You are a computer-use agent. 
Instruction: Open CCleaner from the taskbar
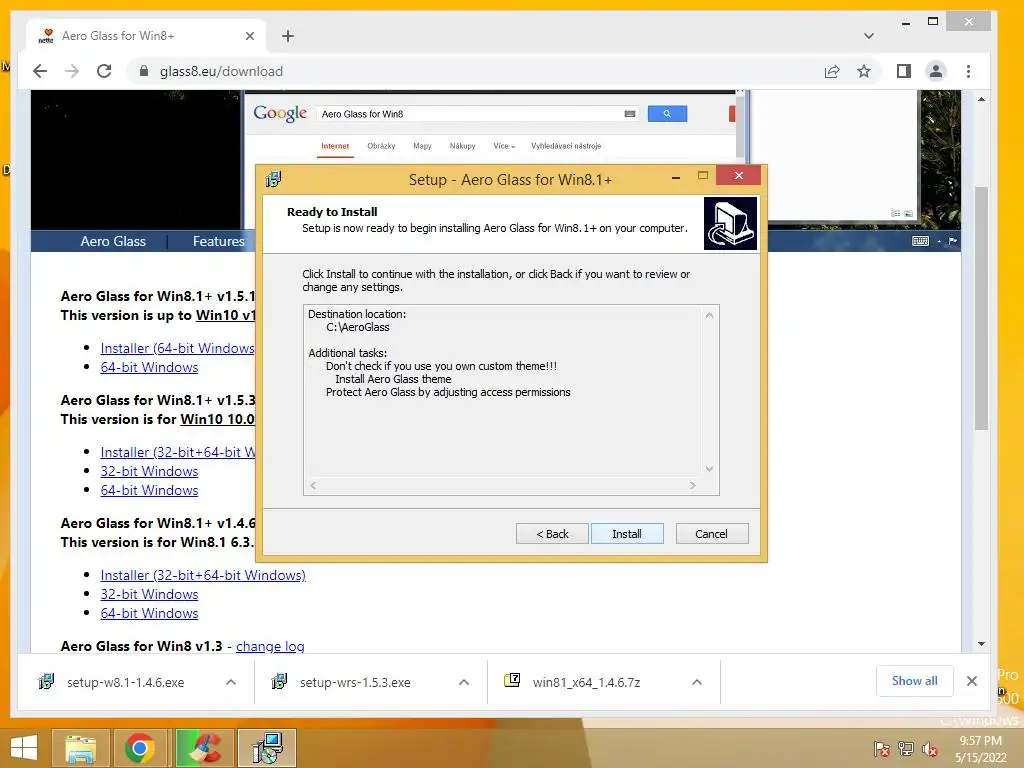point(204,748)
